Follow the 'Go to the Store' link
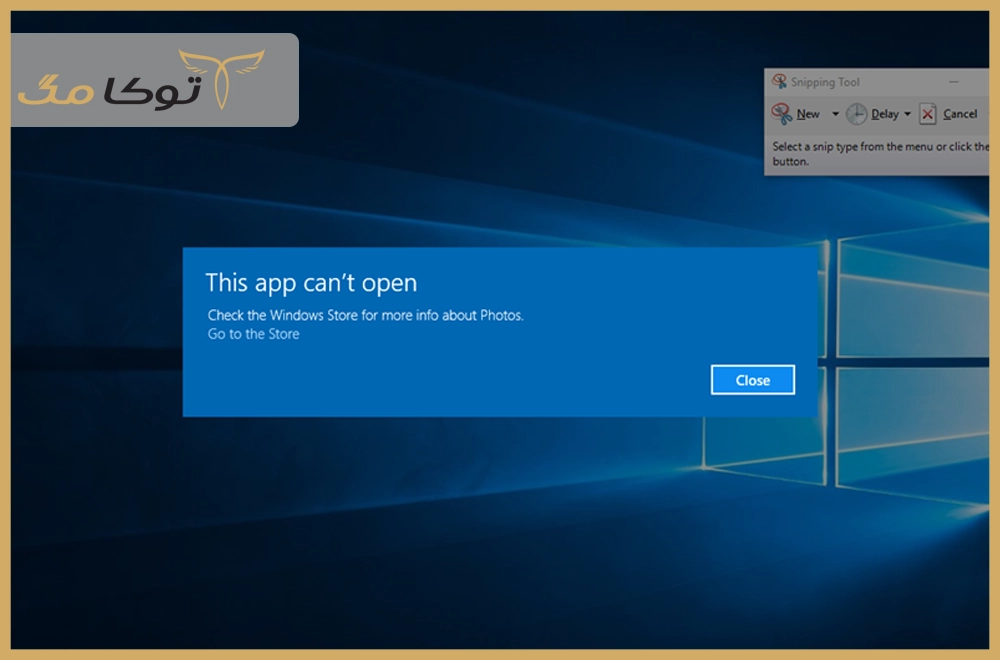Image resolution: width=1000 pixels, height=660 pixels. pyautogui.click(x=253, y=334)
